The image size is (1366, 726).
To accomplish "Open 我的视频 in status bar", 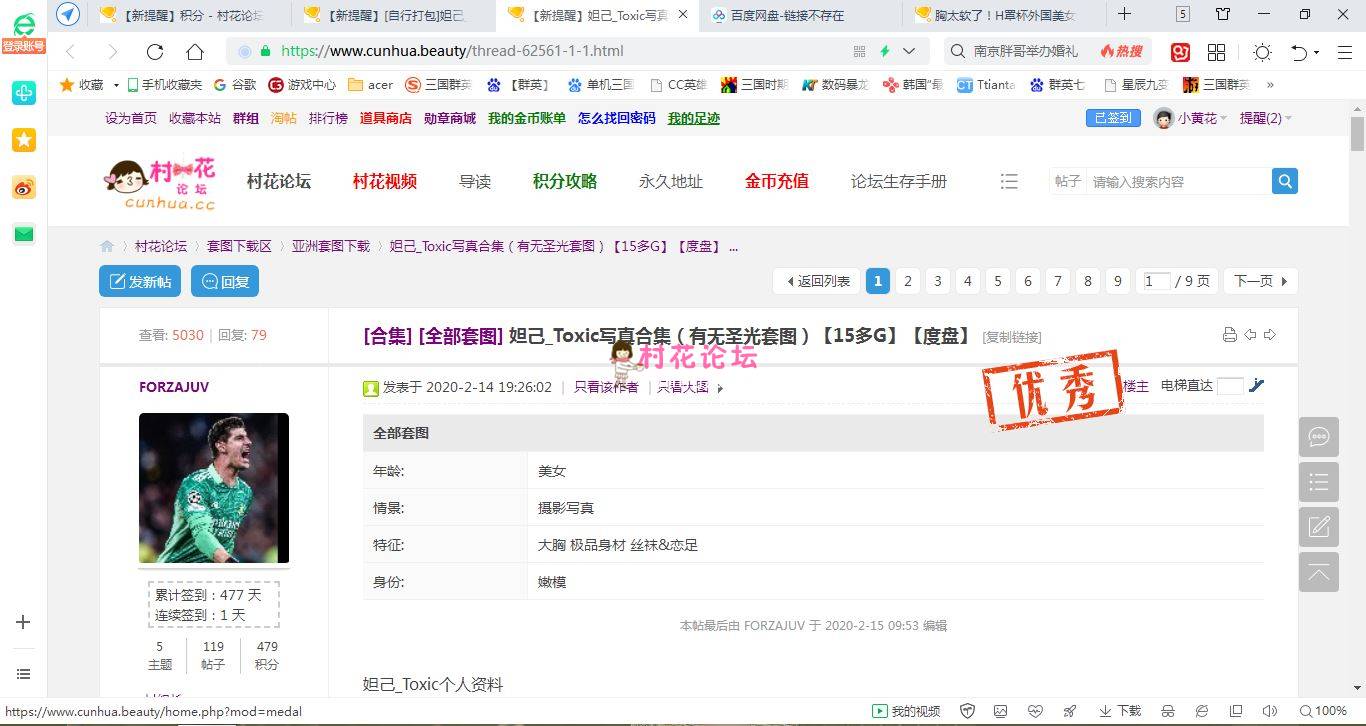I will [906, 711].
